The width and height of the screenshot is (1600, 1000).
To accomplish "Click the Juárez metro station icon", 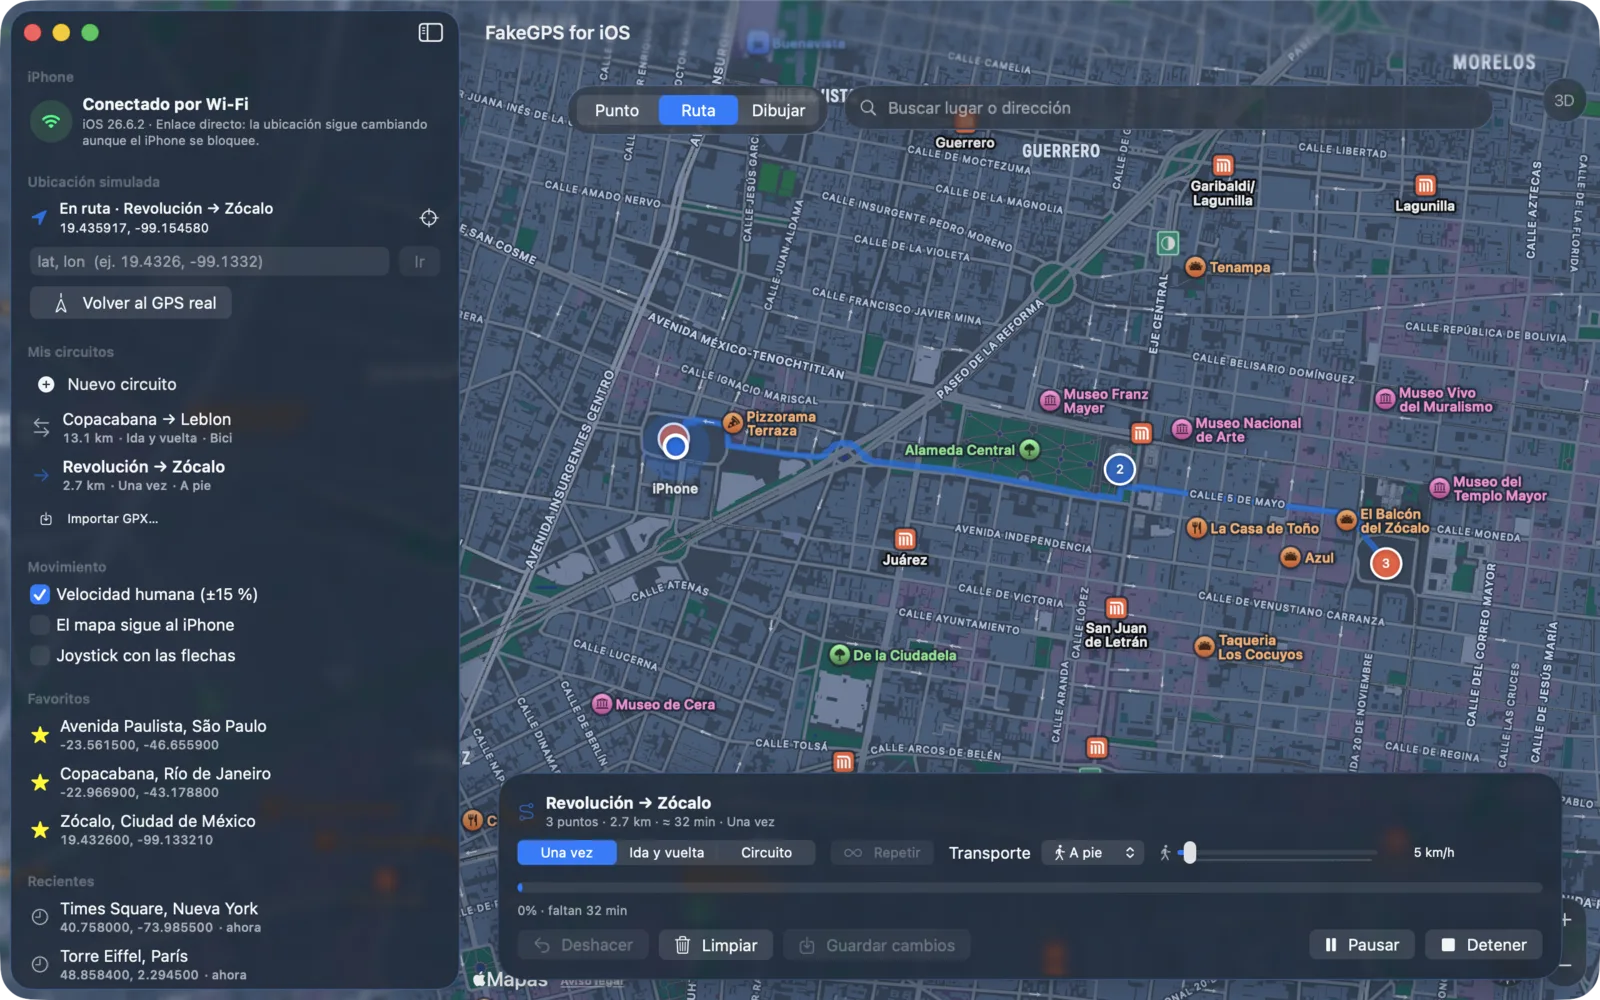I will 905,539.
